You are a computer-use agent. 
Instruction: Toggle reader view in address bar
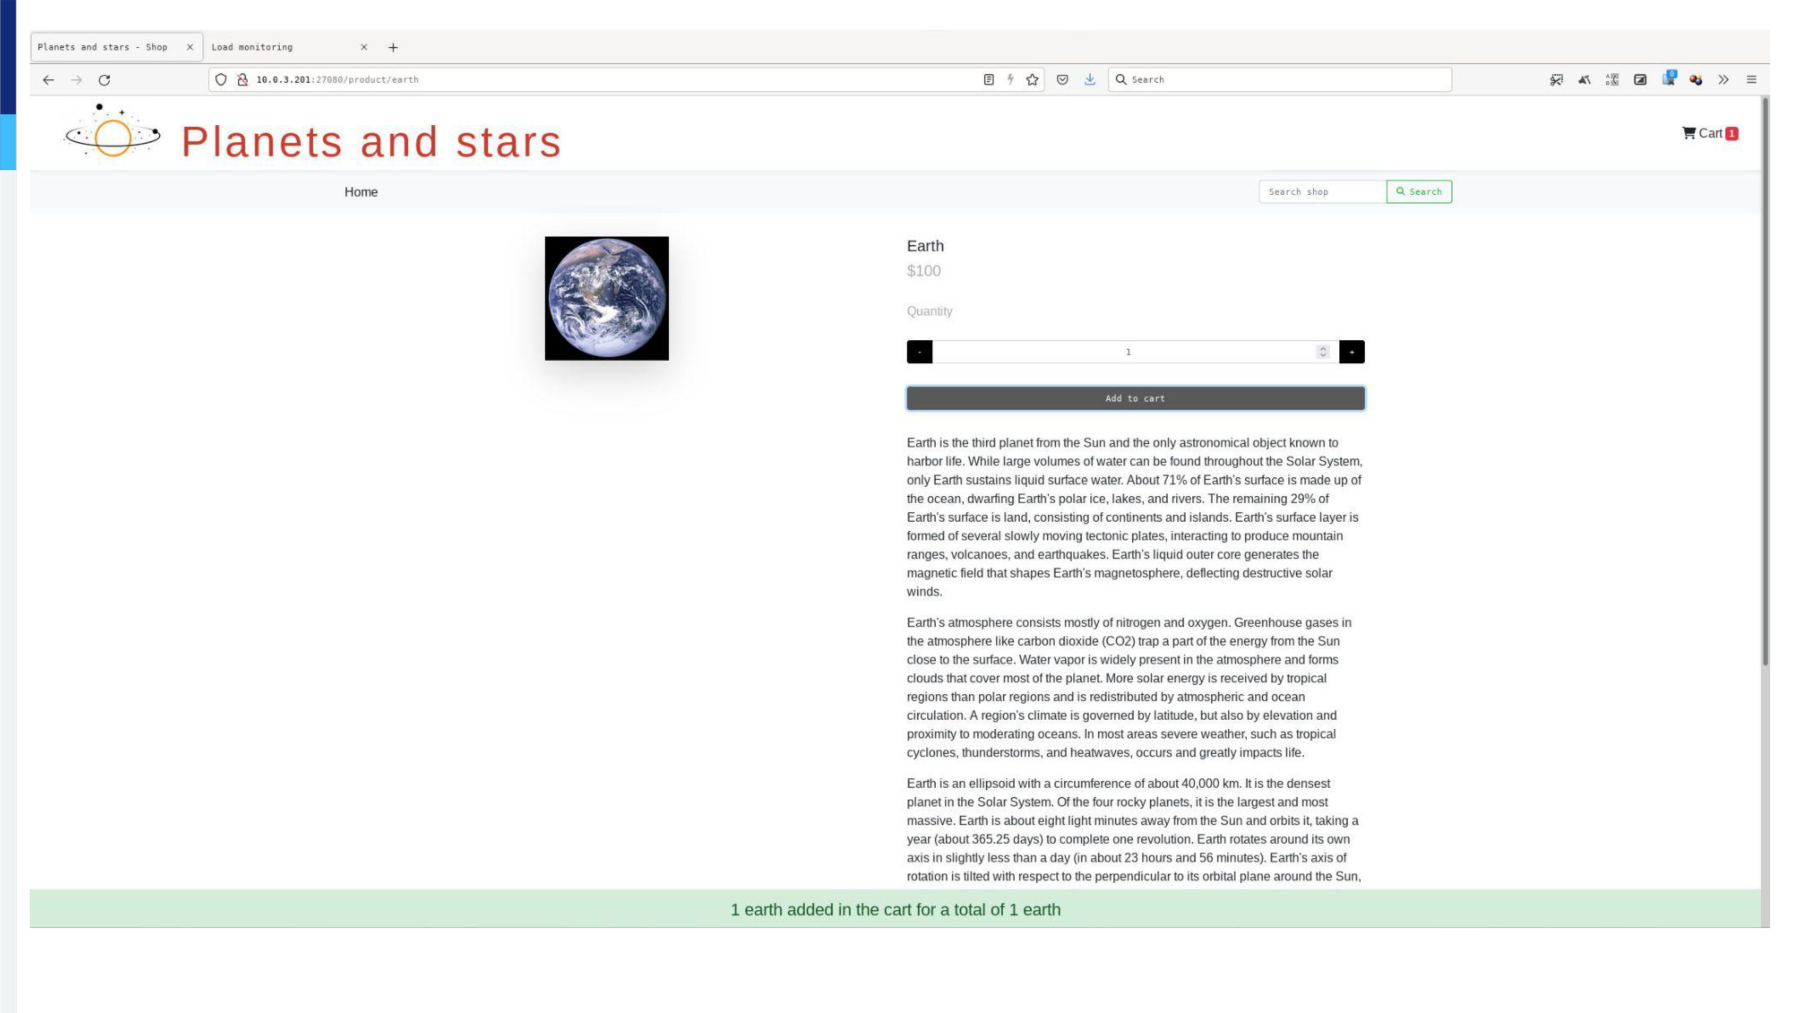tap(989, 80)
